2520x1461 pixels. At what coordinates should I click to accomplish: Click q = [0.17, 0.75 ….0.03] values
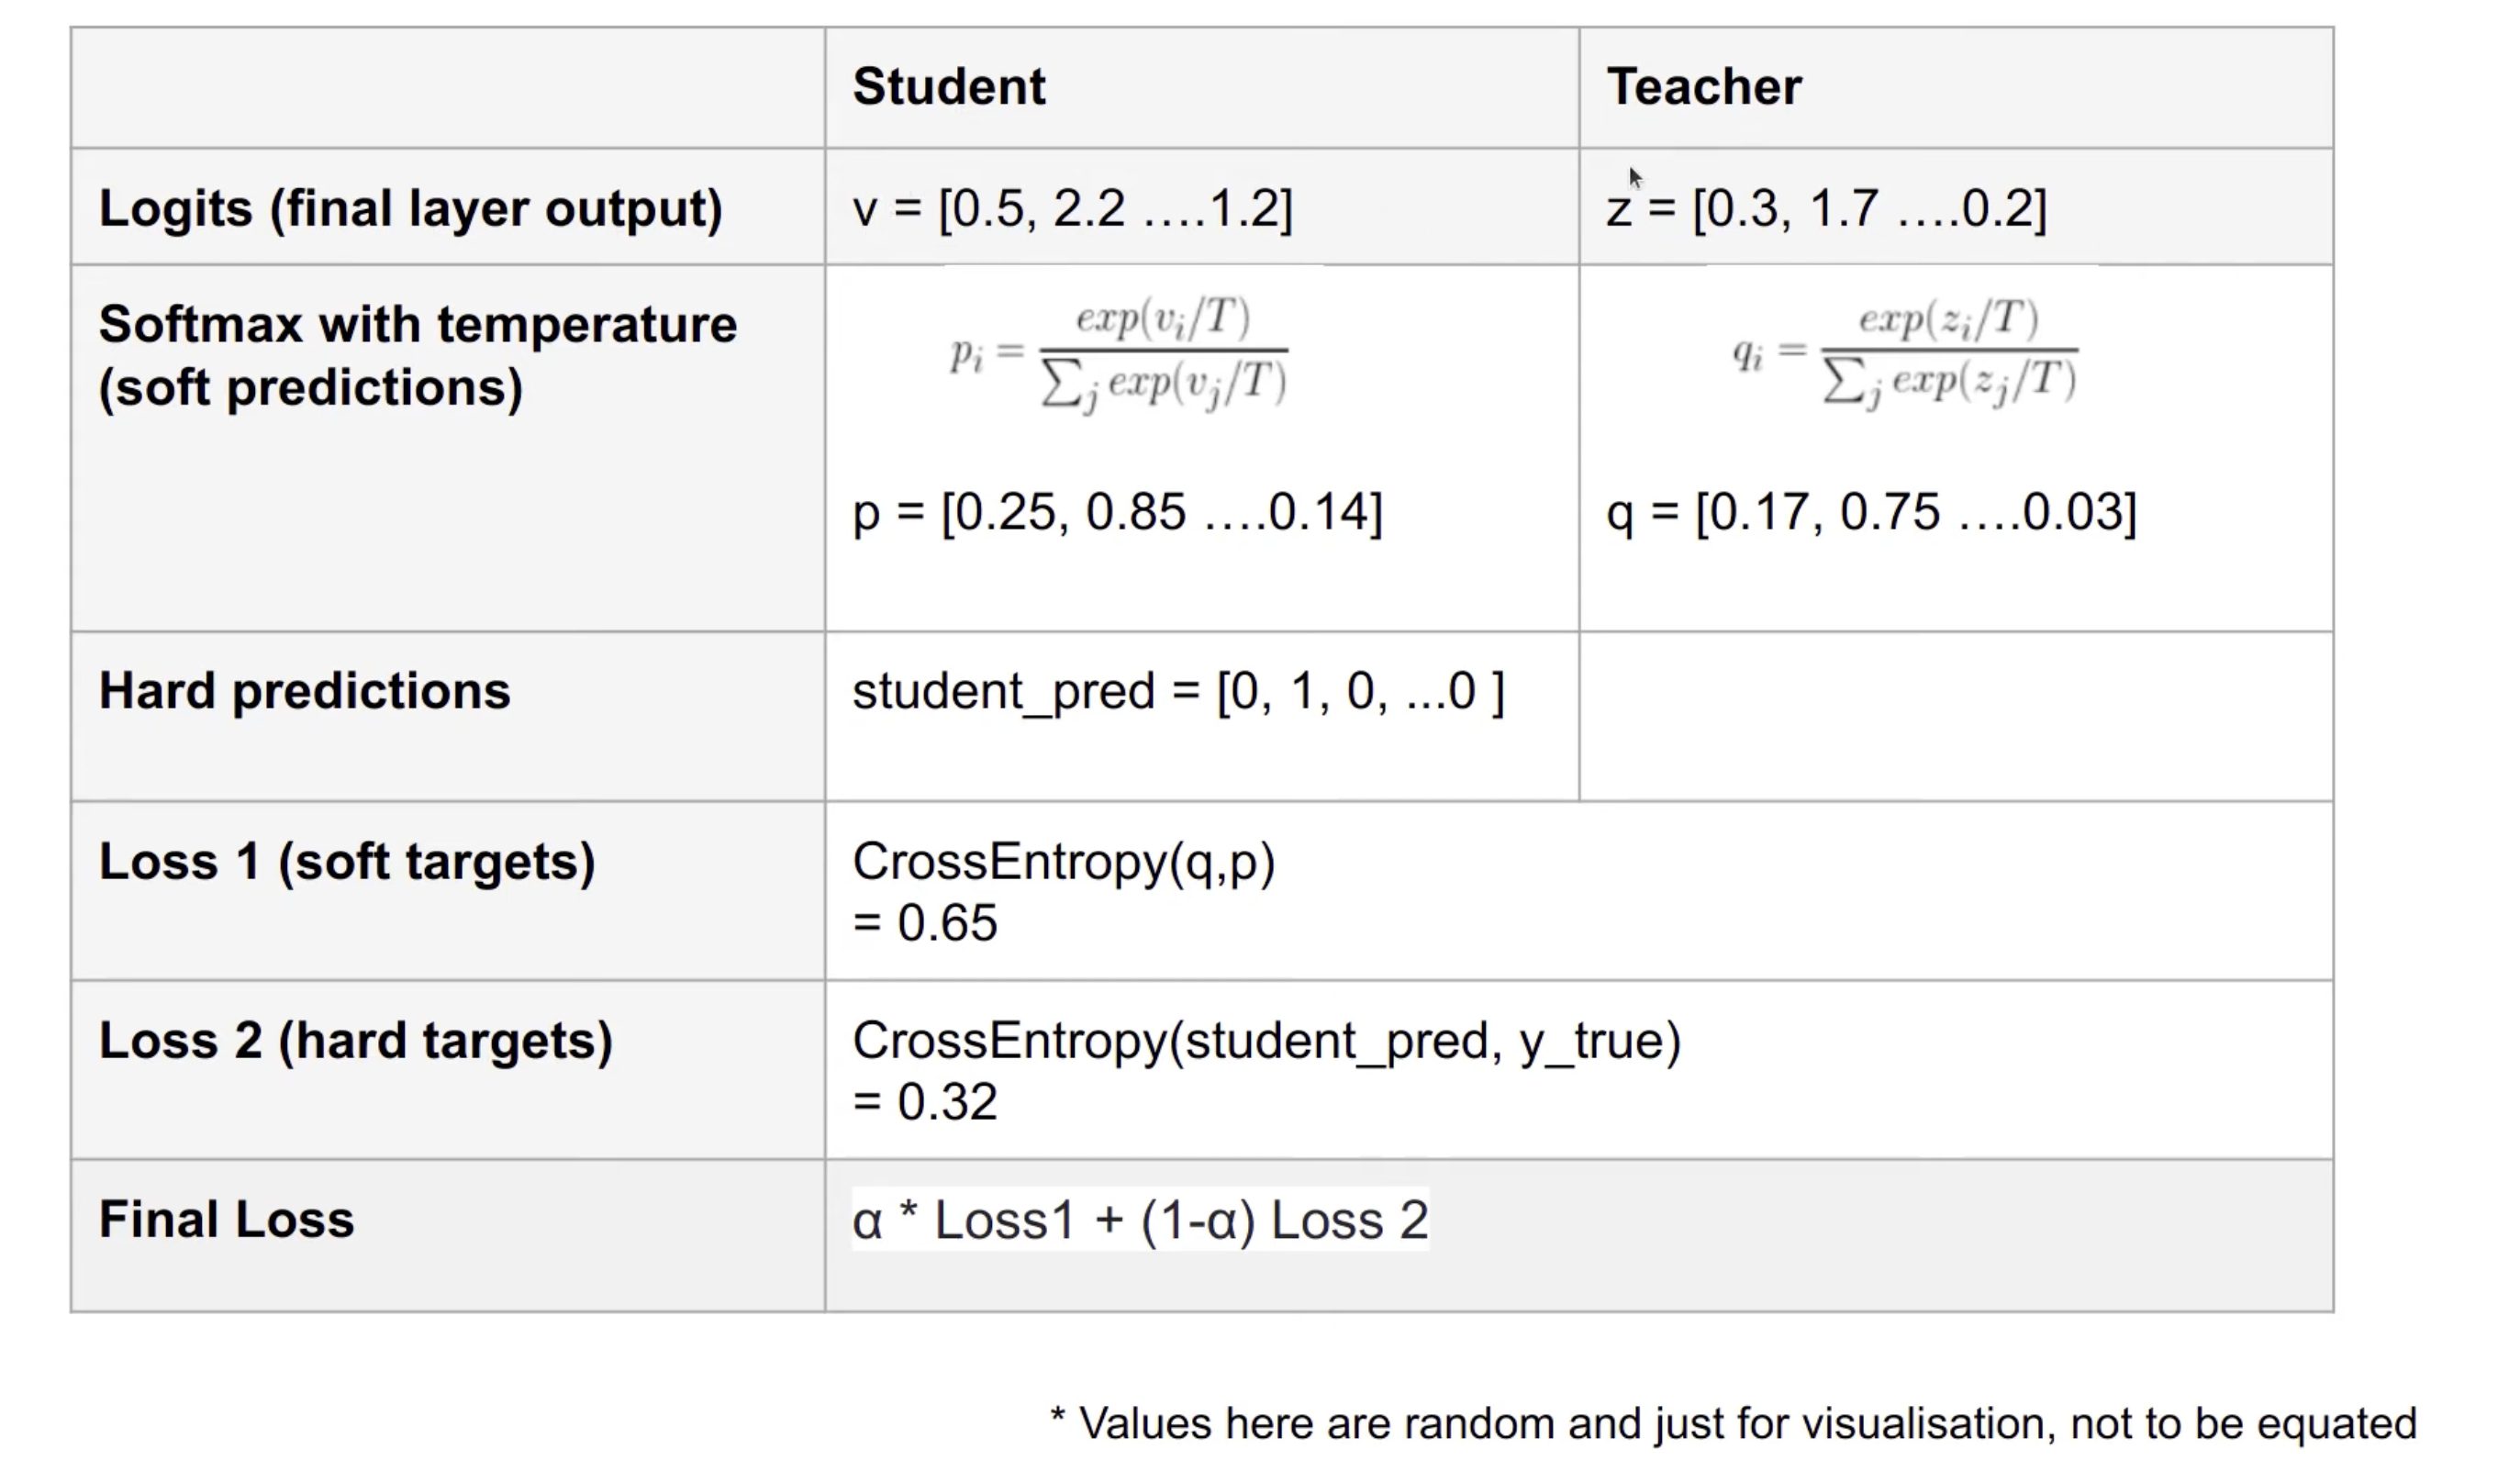pos(1871,512)
